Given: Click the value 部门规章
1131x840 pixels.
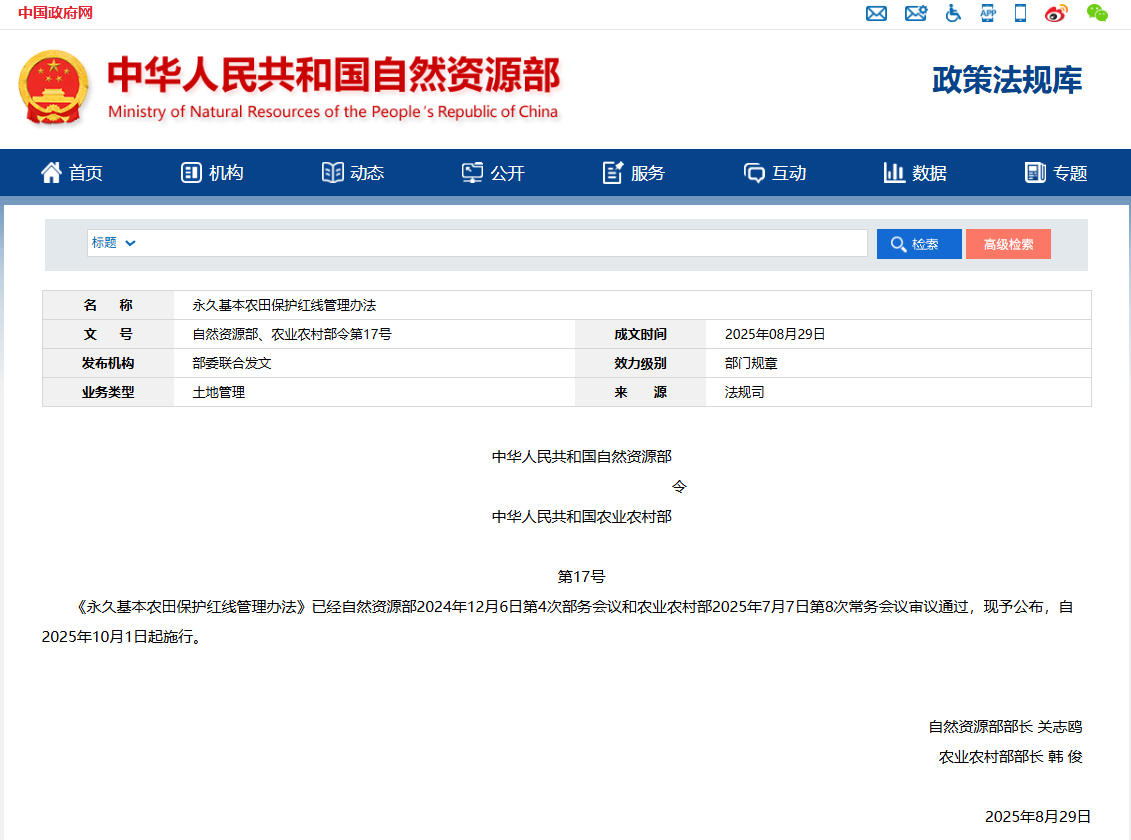Looking at the screenshot, I should point(751,363).
